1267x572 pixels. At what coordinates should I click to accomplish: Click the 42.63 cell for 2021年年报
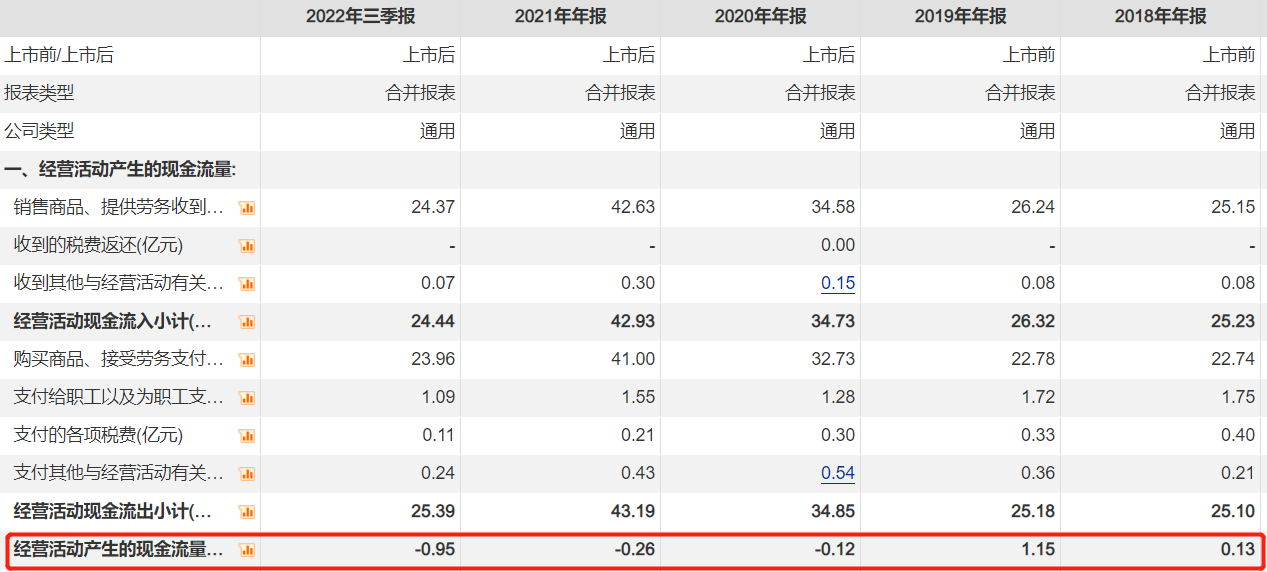(633, 207)
